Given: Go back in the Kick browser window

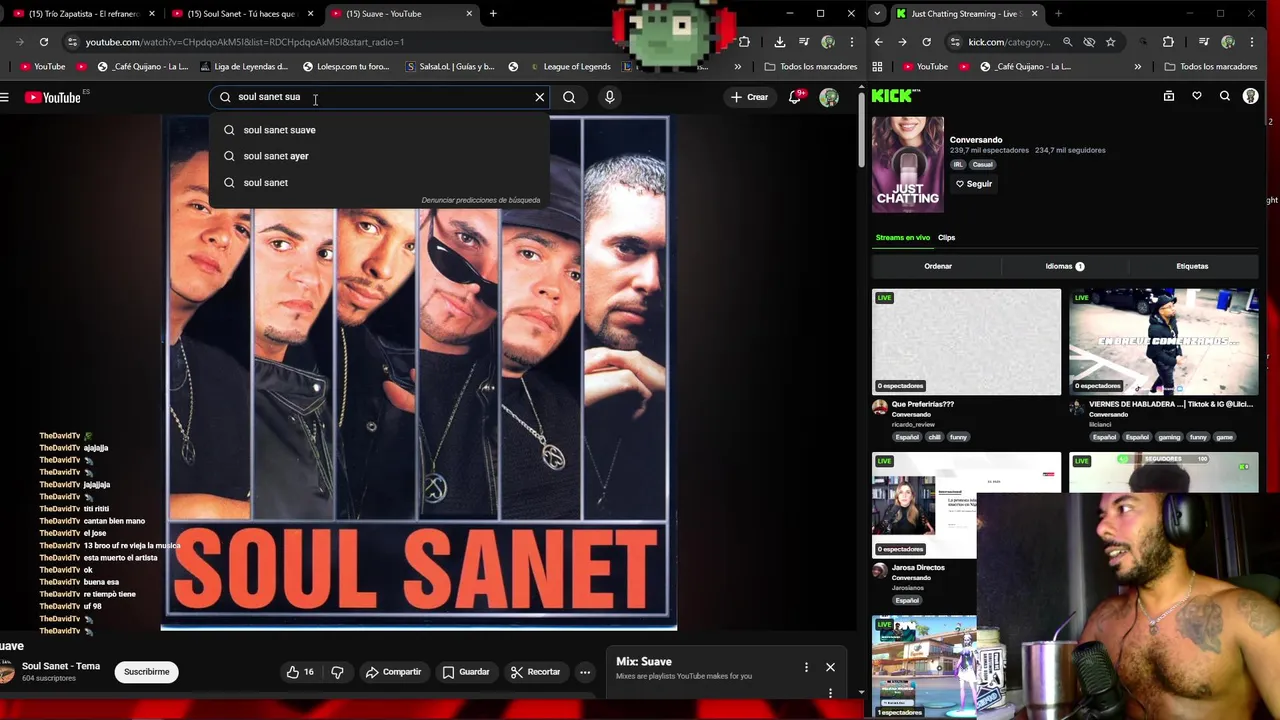Looking at the screenshot, I should (879, 42).
